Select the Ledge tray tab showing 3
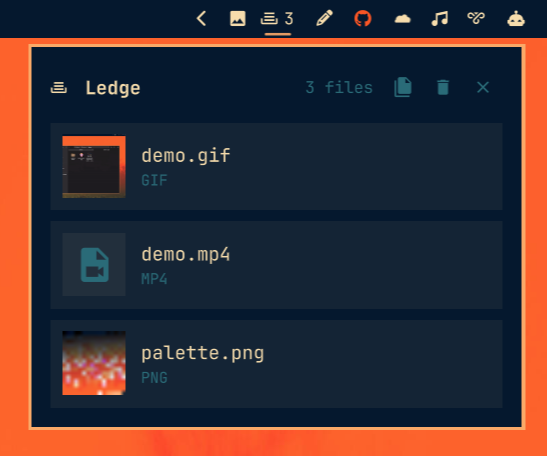This screenshot has height=456, width=547. pyautogui.click(x=277, y=18)
